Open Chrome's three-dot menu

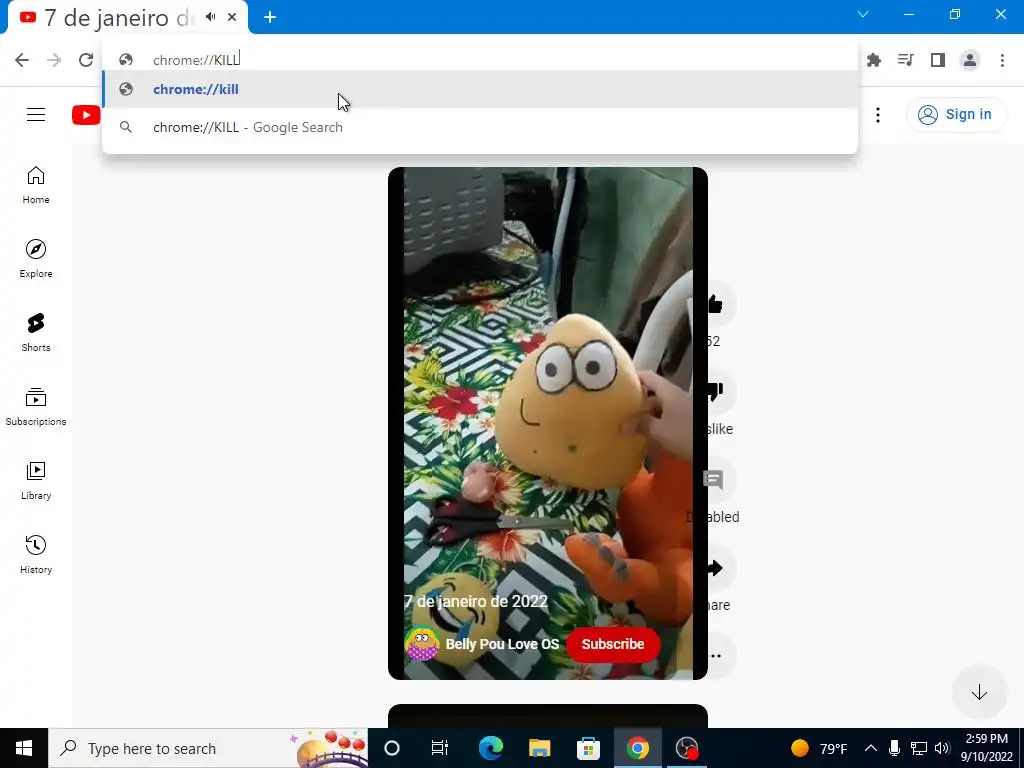point(1002,60)
